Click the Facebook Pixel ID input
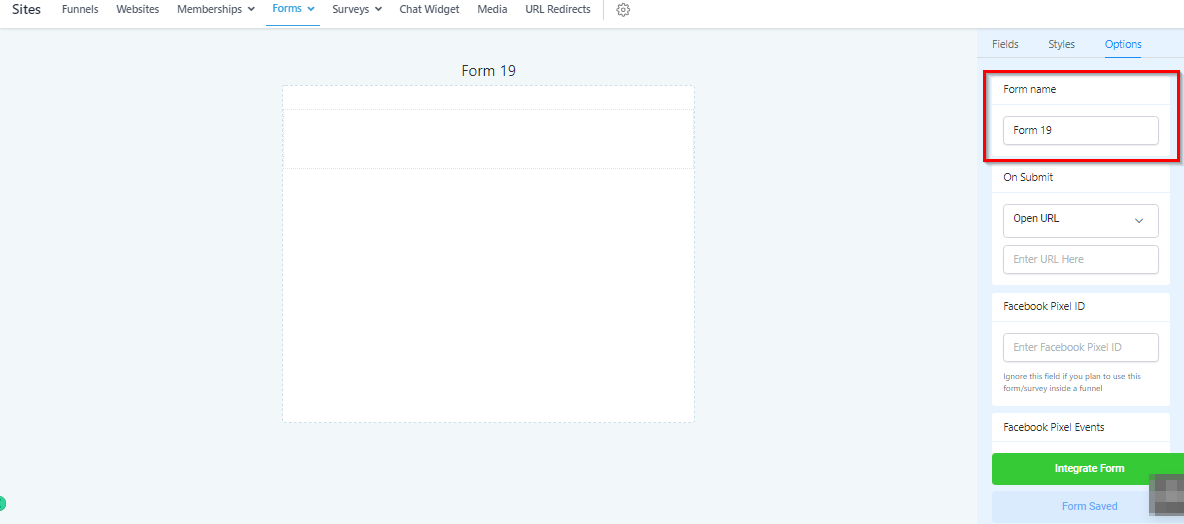1184x524 pixels. tap(1080, 348)
